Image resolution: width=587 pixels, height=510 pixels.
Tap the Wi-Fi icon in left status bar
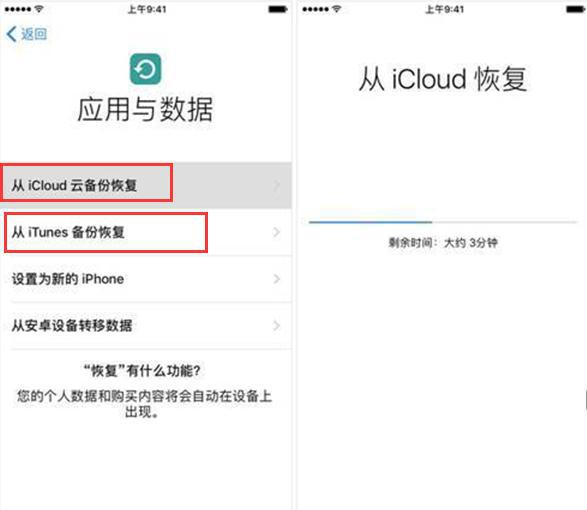[39, 9]
